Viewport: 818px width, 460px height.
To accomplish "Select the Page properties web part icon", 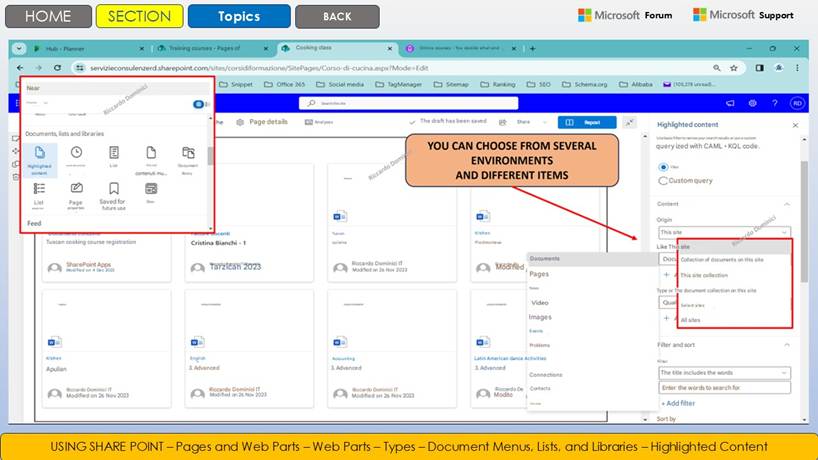I will tap(77, 189).
